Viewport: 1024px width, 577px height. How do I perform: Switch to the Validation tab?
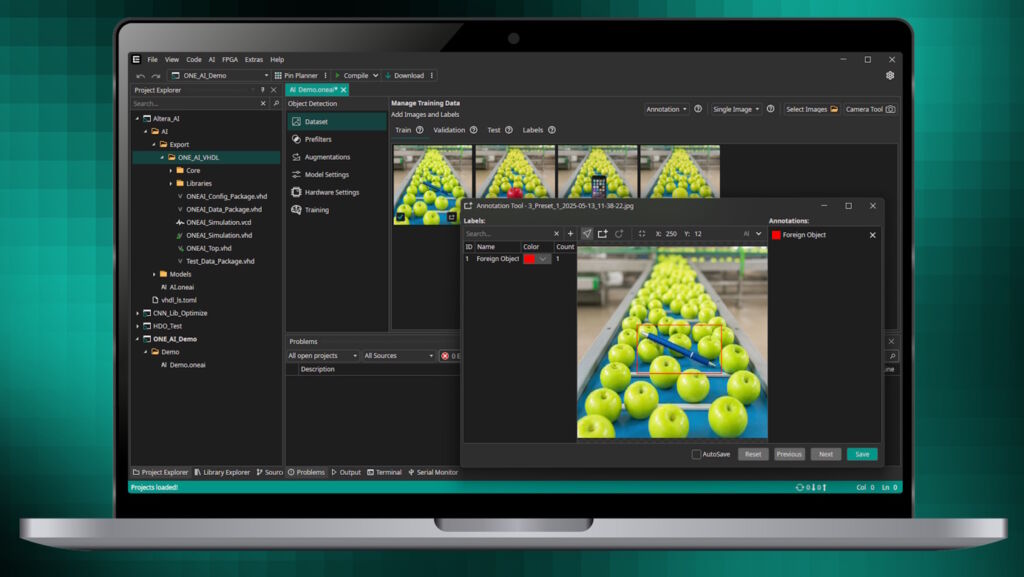click(x=449, y=130)
